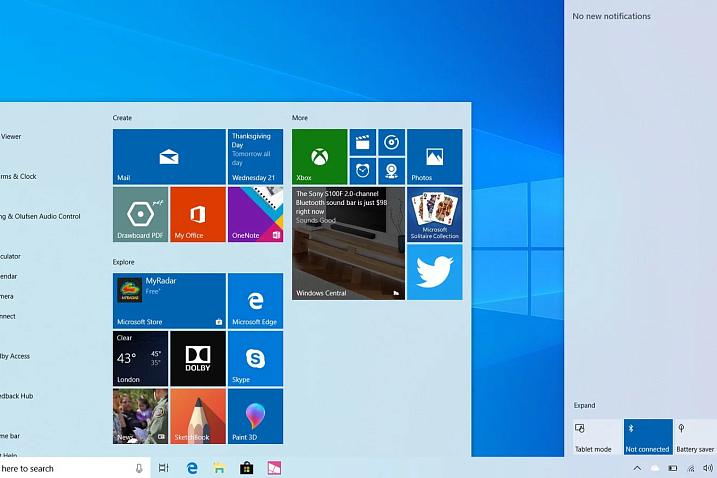717x478 pixels.
Task: Click the More group heading
Action: [x=300, y=118]
